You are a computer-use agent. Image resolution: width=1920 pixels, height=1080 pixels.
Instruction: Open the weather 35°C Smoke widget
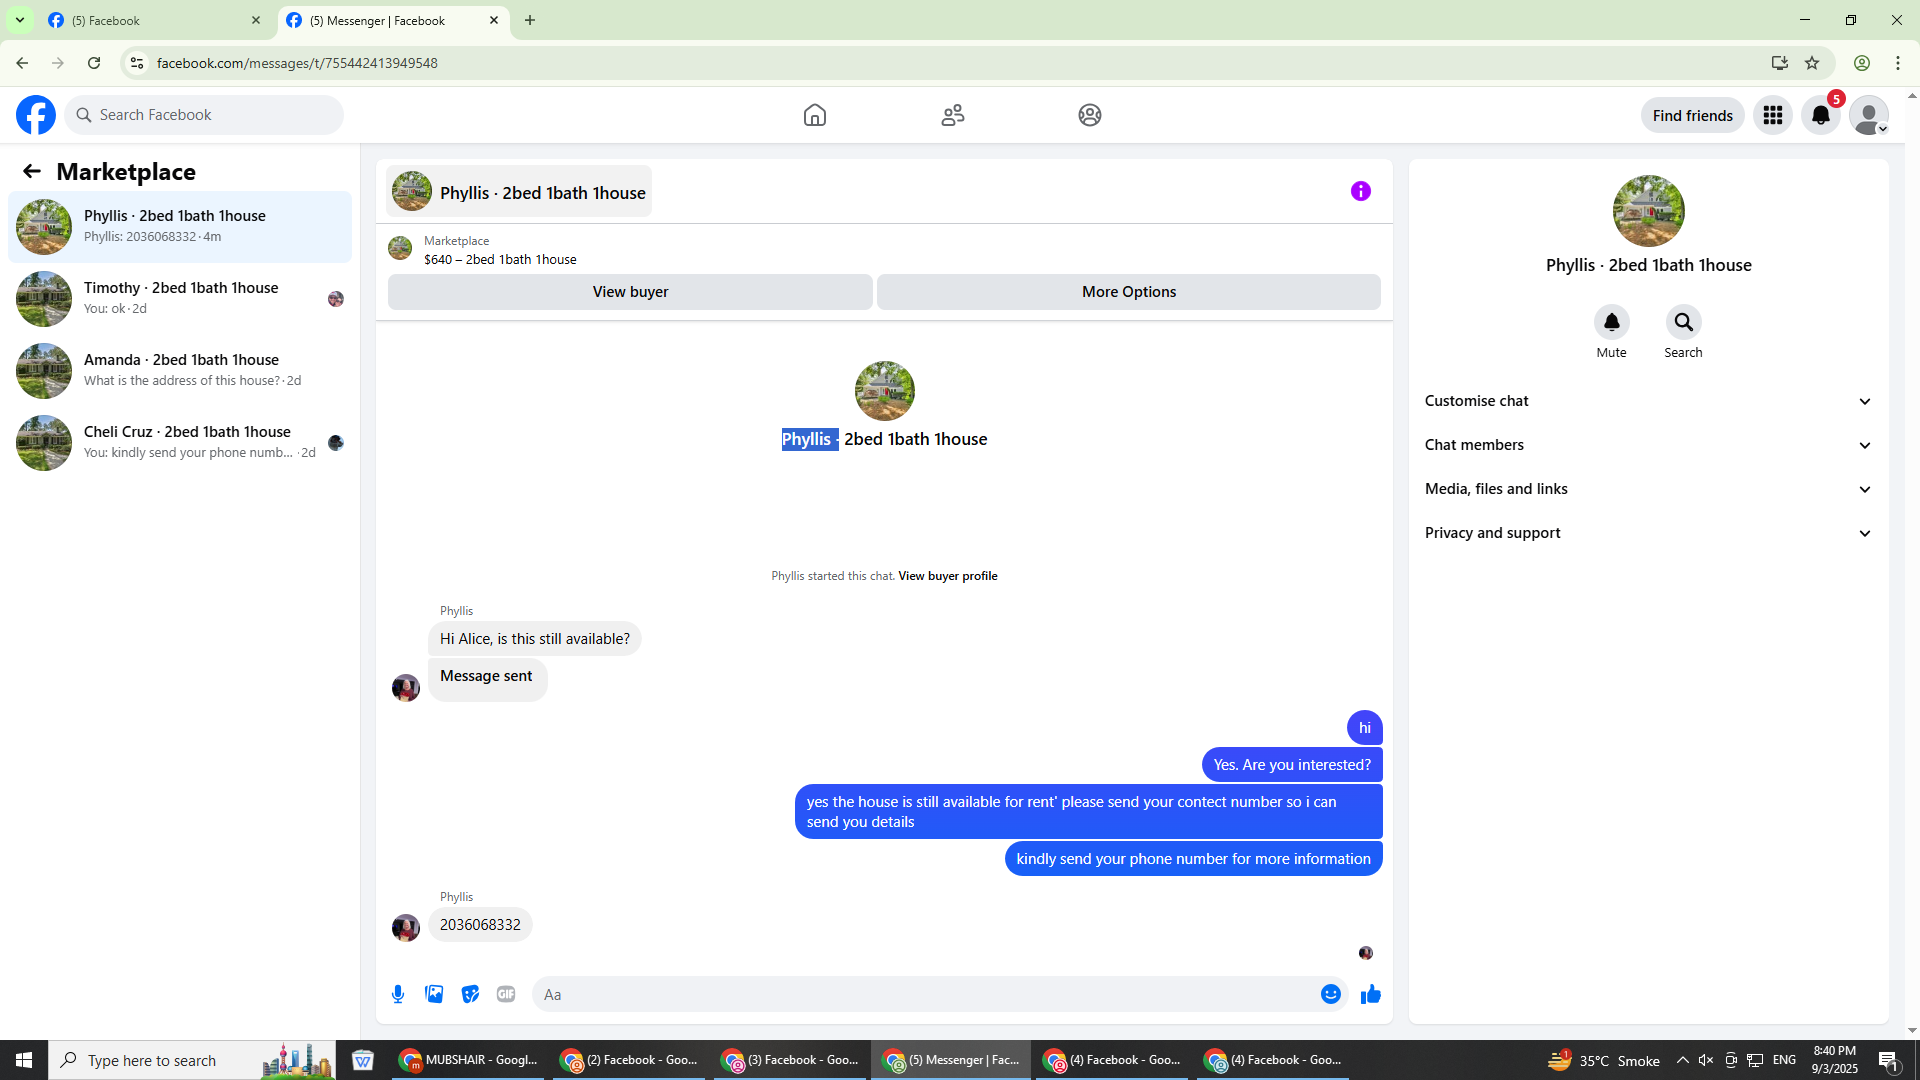point(1603,1060)
